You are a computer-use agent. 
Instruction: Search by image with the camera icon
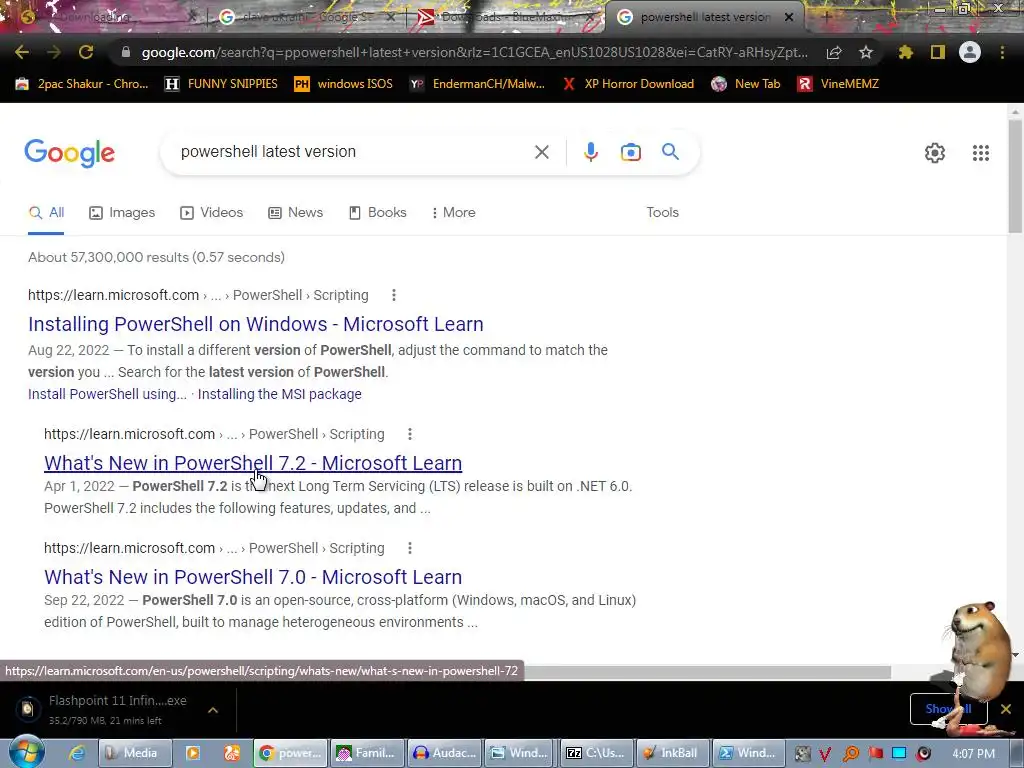coord(630,152)
